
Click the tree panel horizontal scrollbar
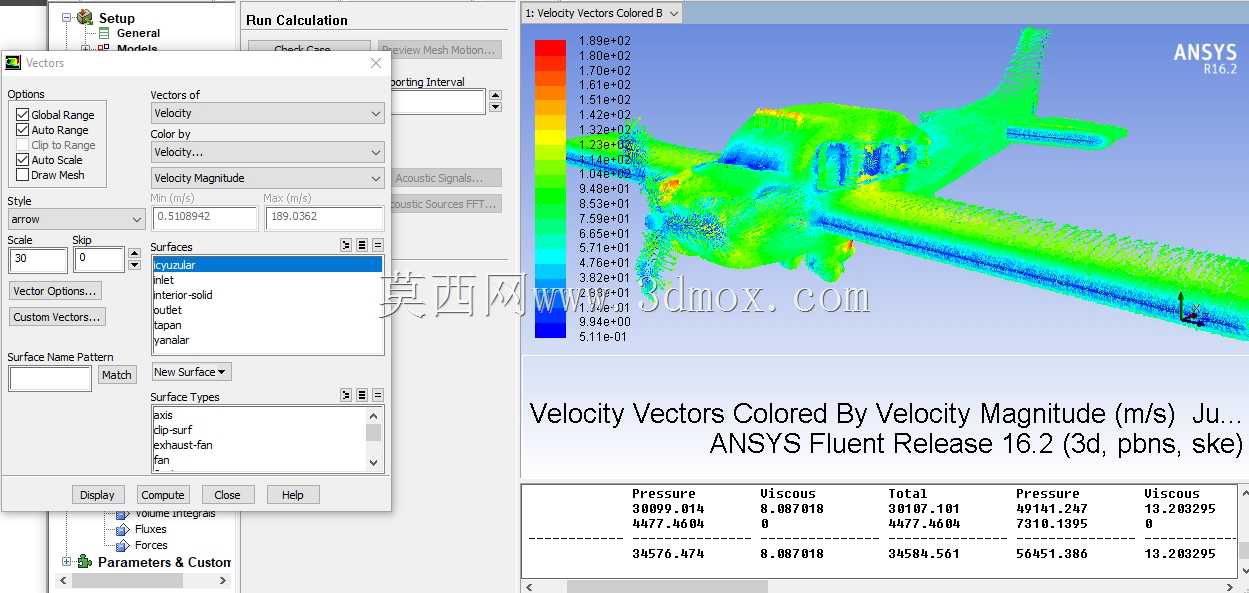point(143,581)
